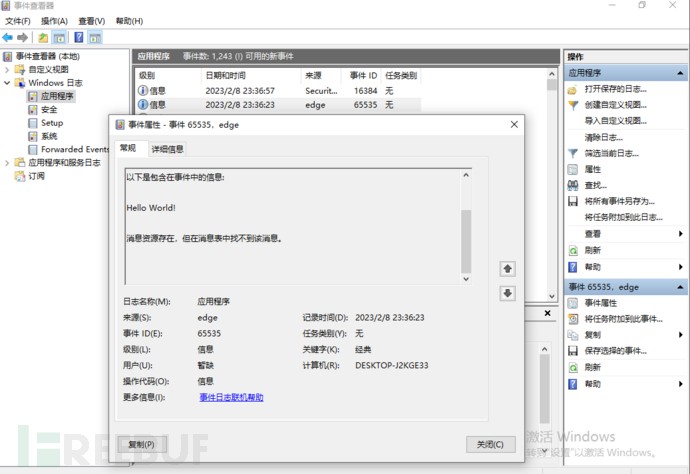
Task: Collapse the Event 65535, edge actions section
Action: [680, 287]
